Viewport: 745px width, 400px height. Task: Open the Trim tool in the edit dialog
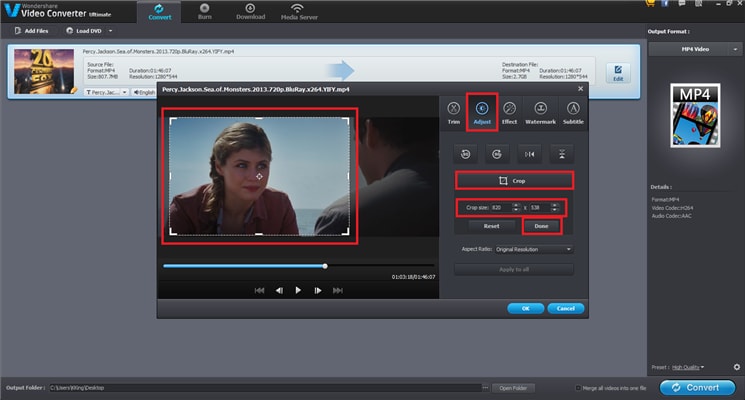(x=454, y=113)
